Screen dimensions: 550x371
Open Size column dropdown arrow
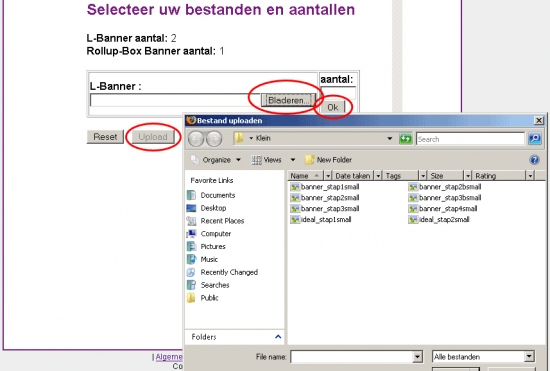pyautogui.click(x=468, y=176)
